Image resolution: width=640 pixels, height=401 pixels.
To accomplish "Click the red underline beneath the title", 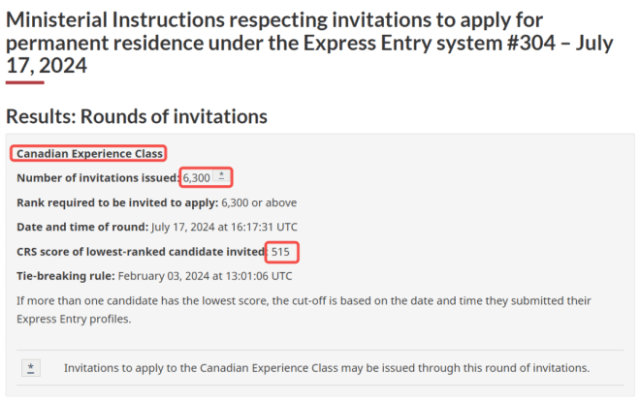I will click(25, 82).
